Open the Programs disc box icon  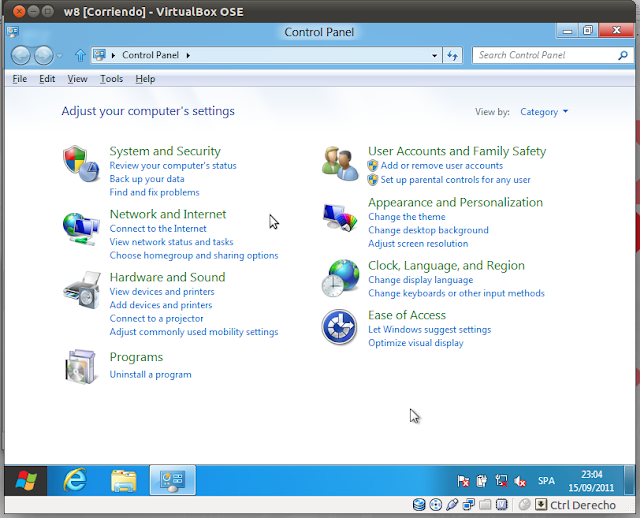click(x=81, y=367)
